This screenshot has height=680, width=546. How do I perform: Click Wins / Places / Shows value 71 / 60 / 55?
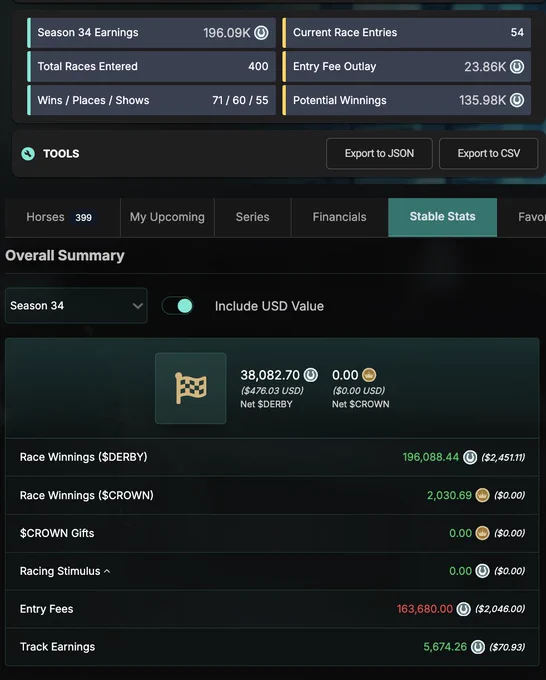coord(240,100)
